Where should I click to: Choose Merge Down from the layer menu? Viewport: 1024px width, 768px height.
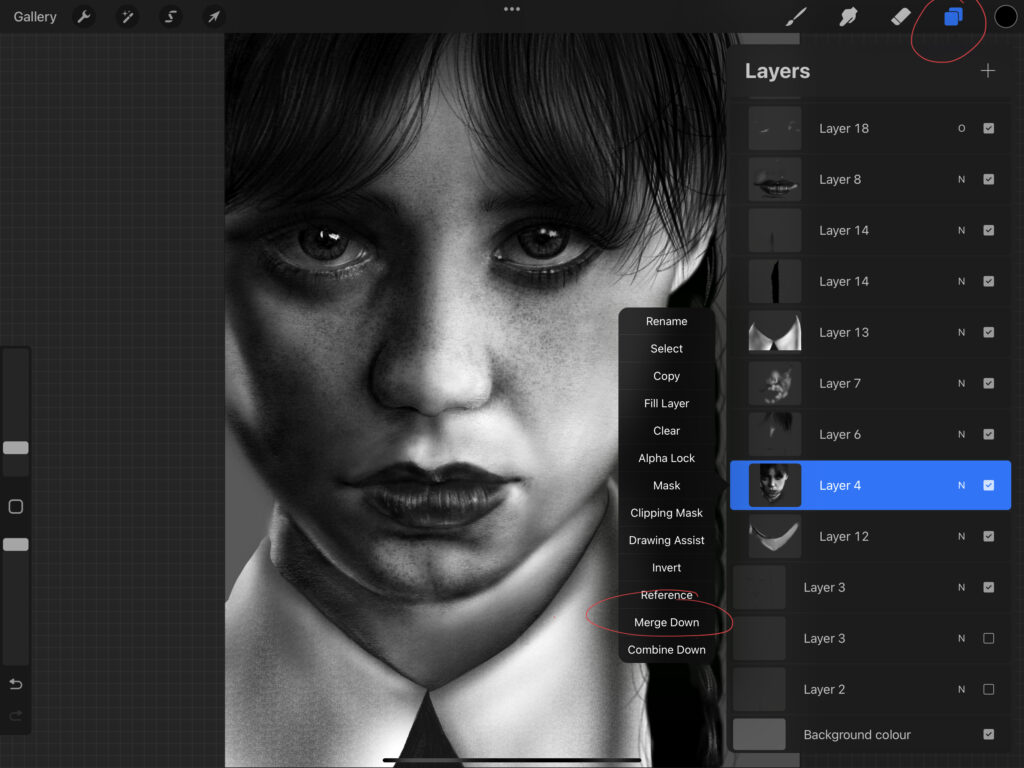pos(666,623)
